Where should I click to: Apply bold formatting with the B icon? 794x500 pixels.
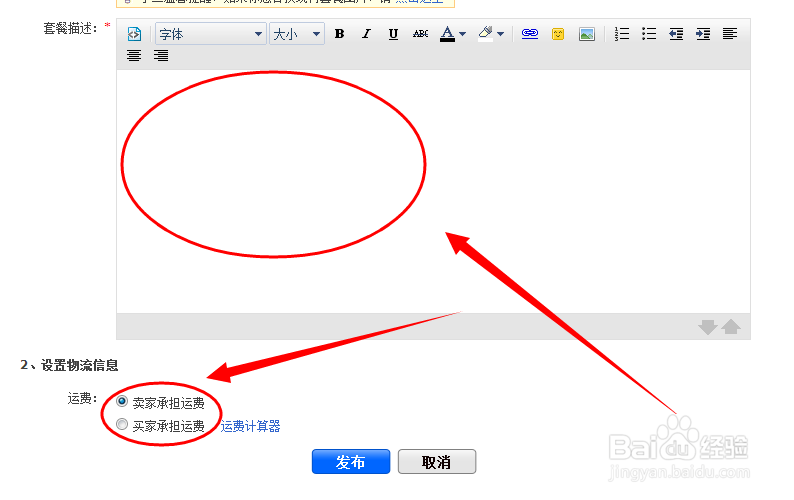tap(340, 34)
